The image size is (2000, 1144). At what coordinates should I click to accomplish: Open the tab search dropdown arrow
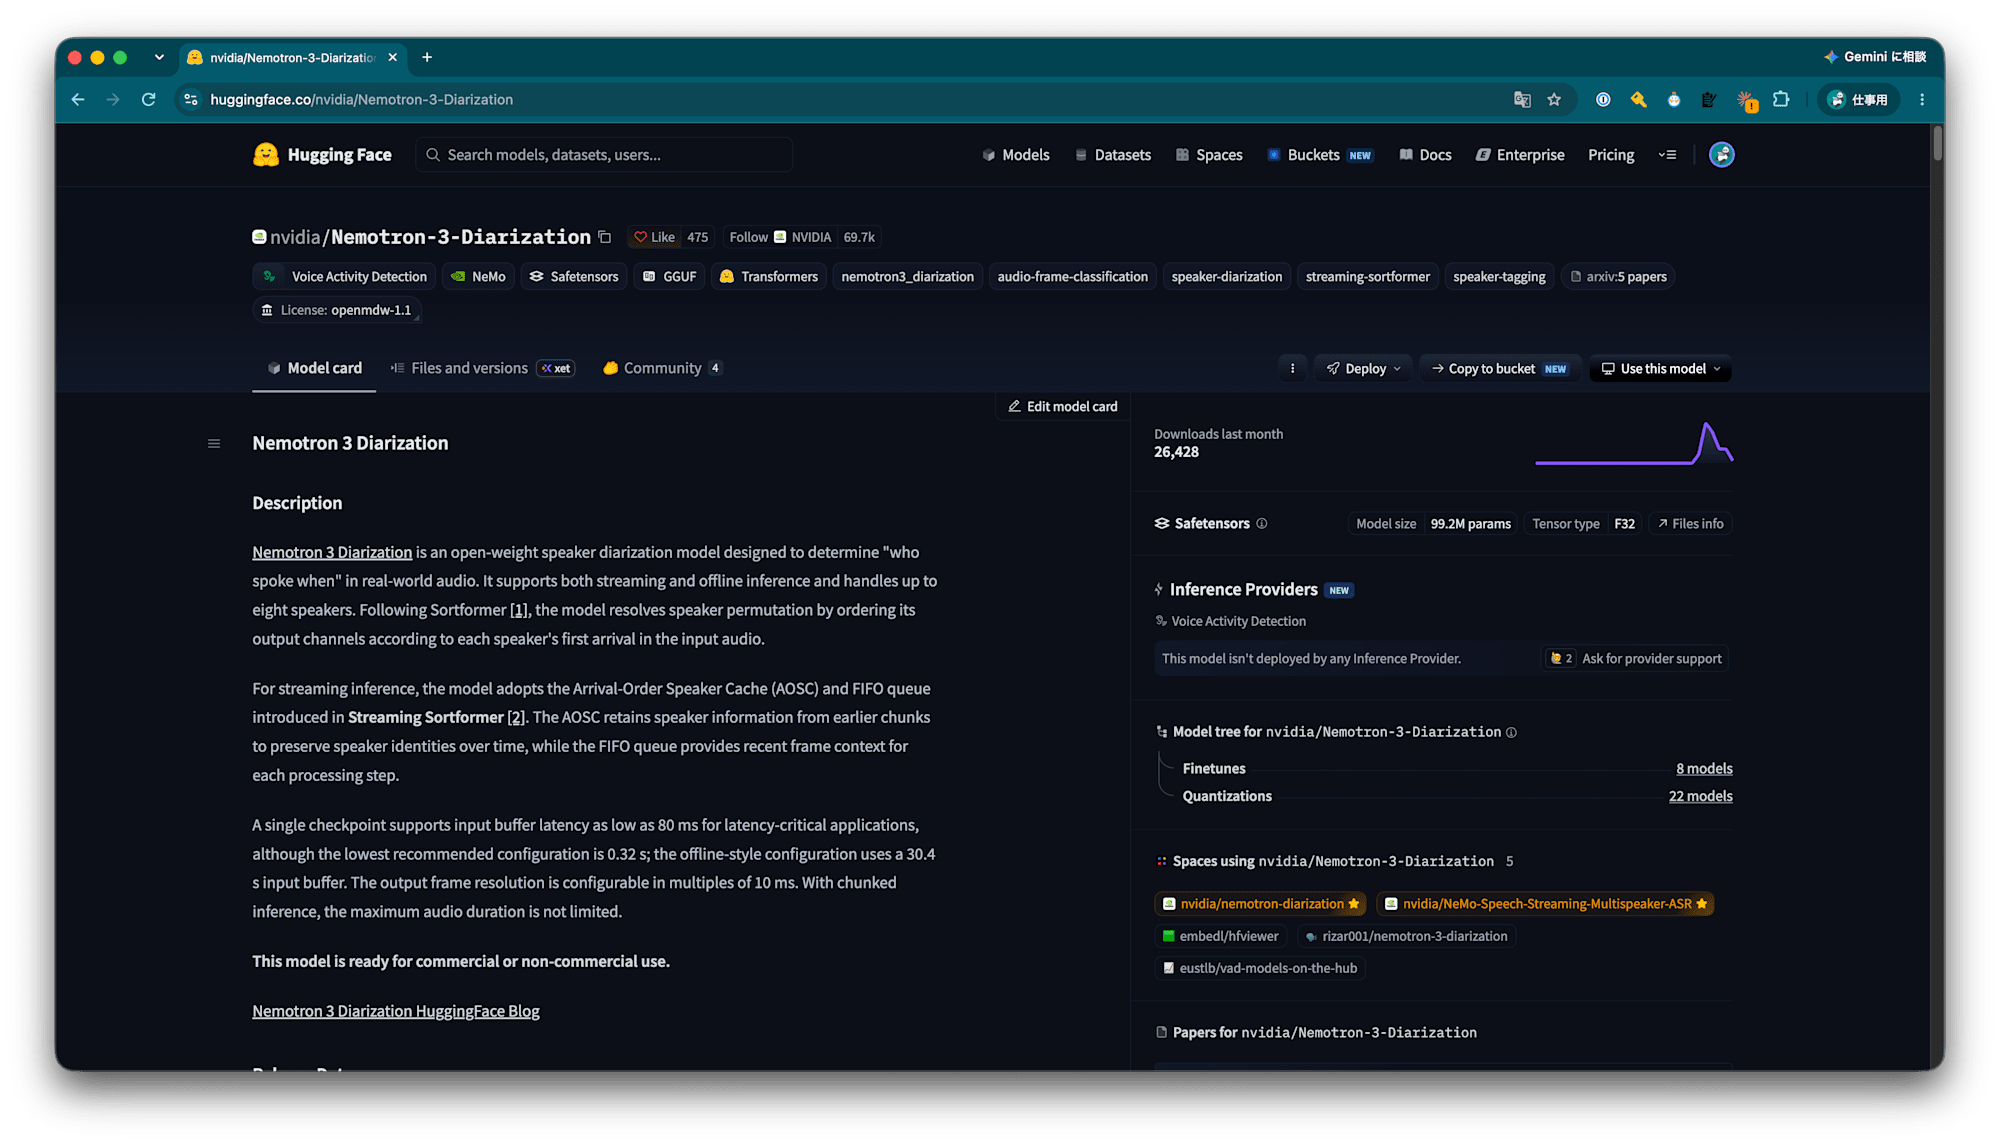(159, 57)
